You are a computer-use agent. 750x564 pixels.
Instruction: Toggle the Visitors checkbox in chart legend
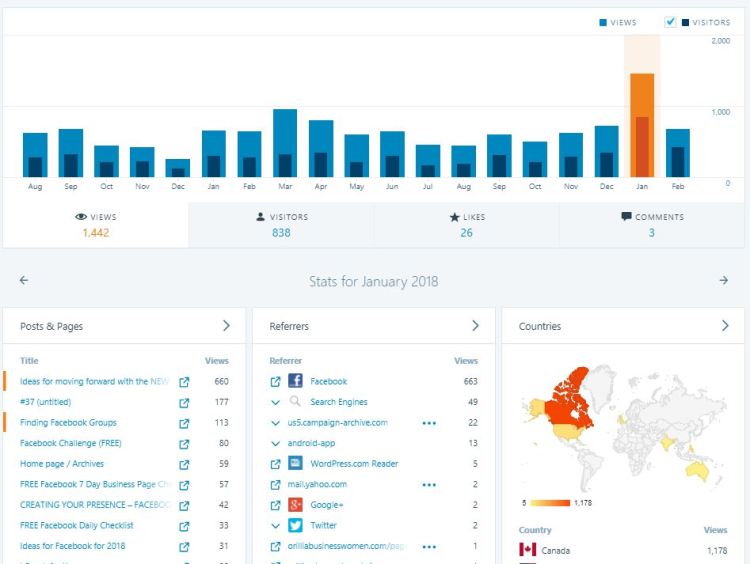(670, 22)
